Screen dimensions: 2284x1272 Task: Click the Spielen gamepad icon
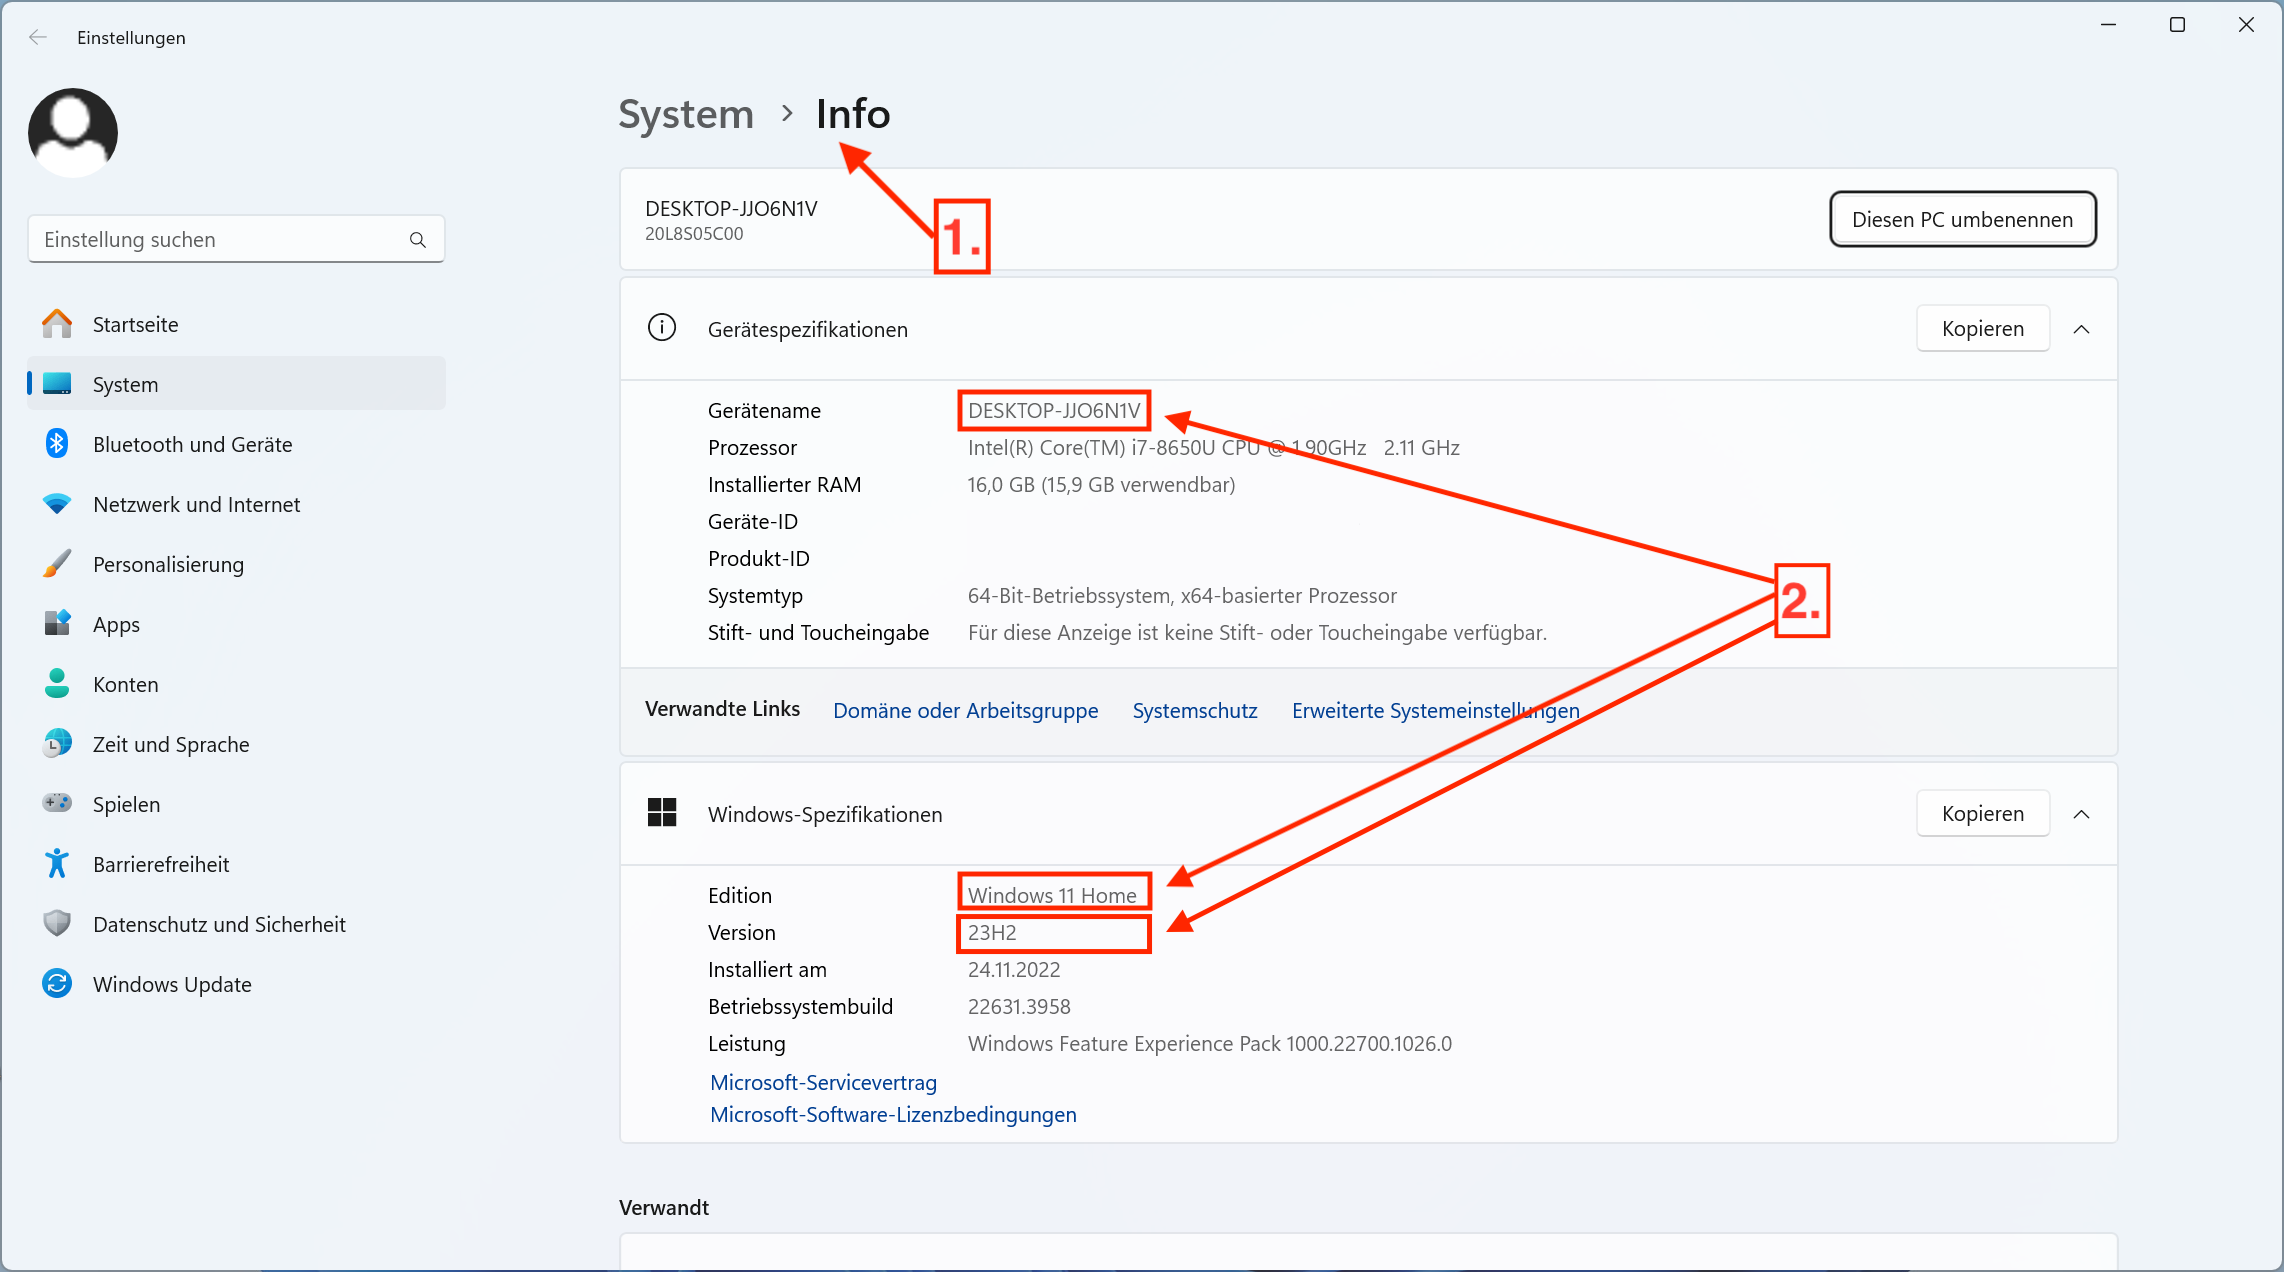[x=57, y=803]
